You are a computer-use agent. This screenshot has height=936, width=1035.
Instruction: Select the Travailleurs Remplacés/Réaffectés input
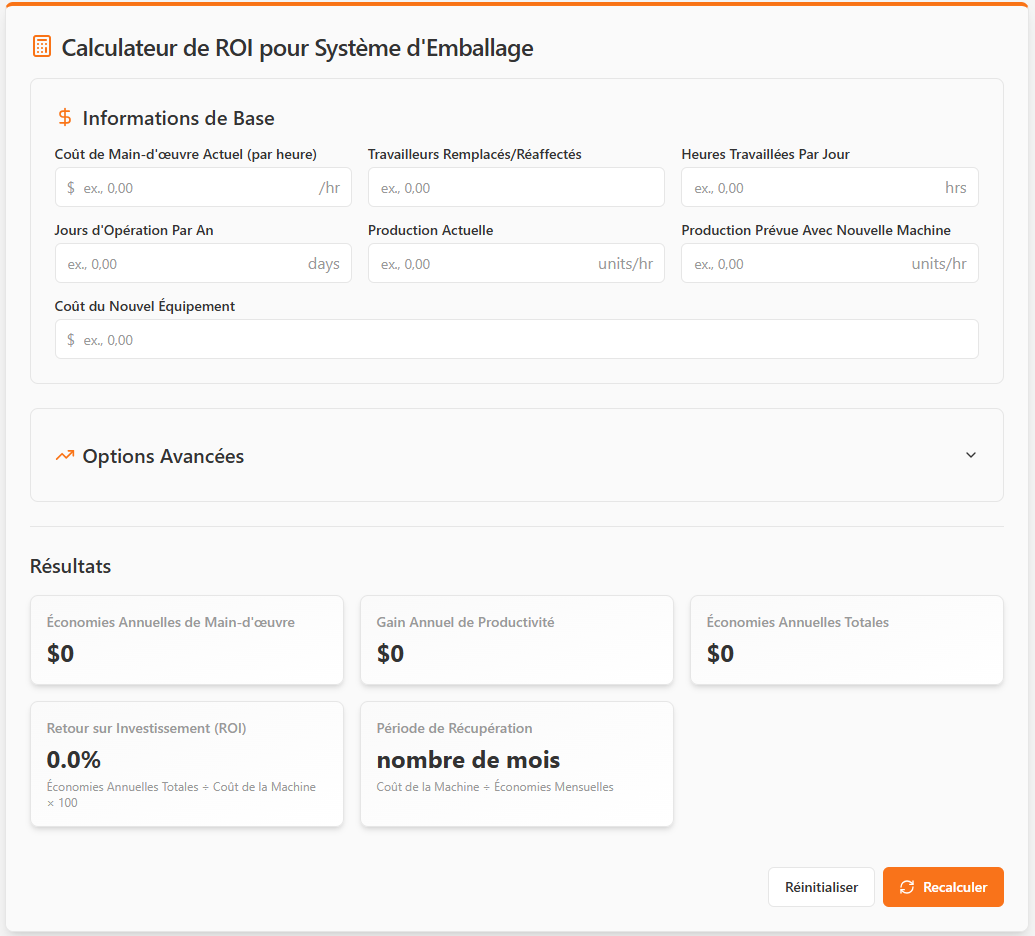point(516,188)
